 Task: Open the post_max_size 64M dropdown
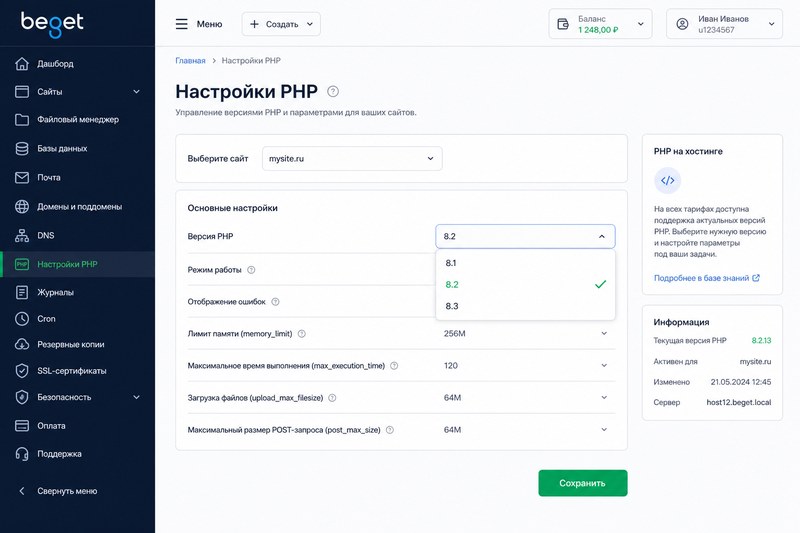(x=525, y=430)
